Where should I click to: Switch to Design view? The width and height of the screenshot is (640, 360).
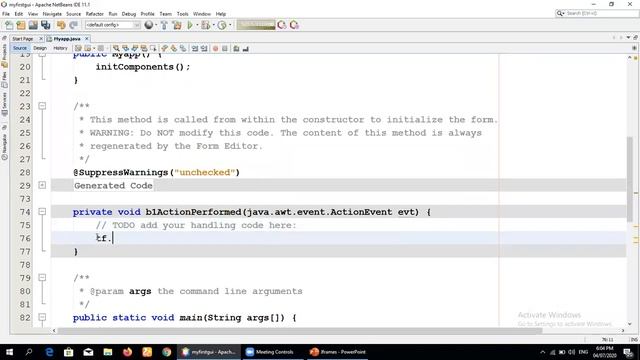(40, 48)
